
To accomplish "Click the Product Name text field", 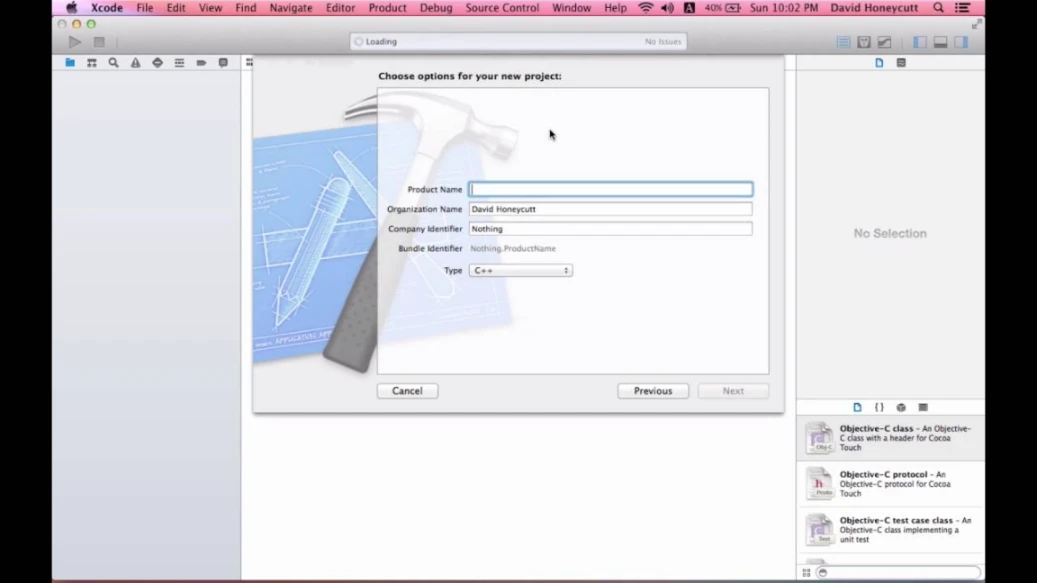I will click(x=610, y=189).
